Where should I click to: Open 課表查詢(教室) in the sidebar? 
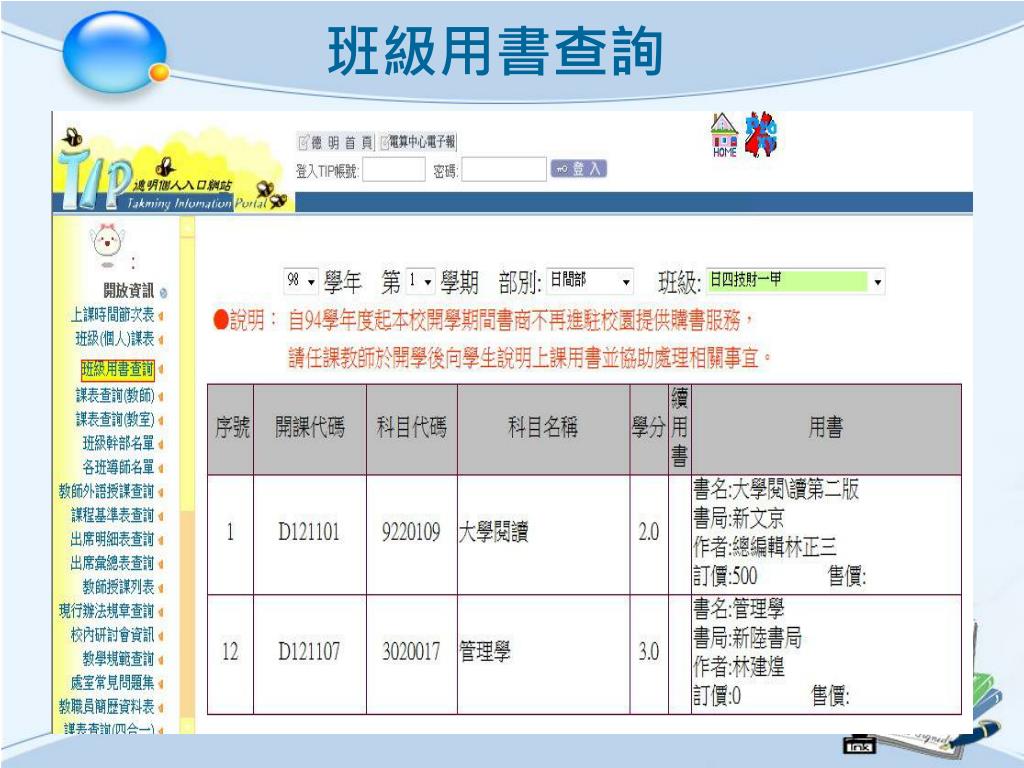[x=114, y=419]
